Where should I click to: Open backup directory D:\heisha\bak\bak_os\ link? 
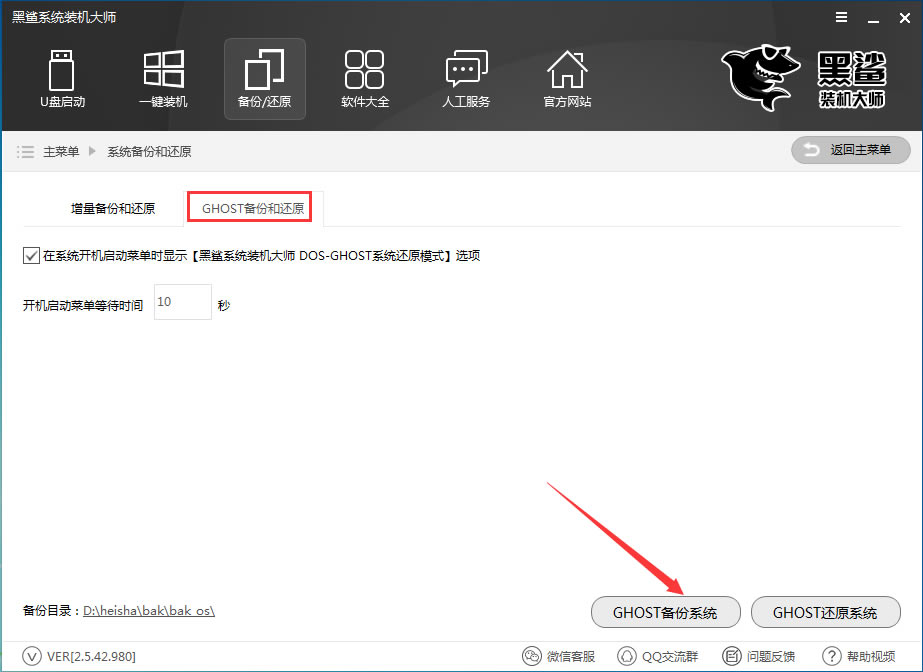pos(149,611)
